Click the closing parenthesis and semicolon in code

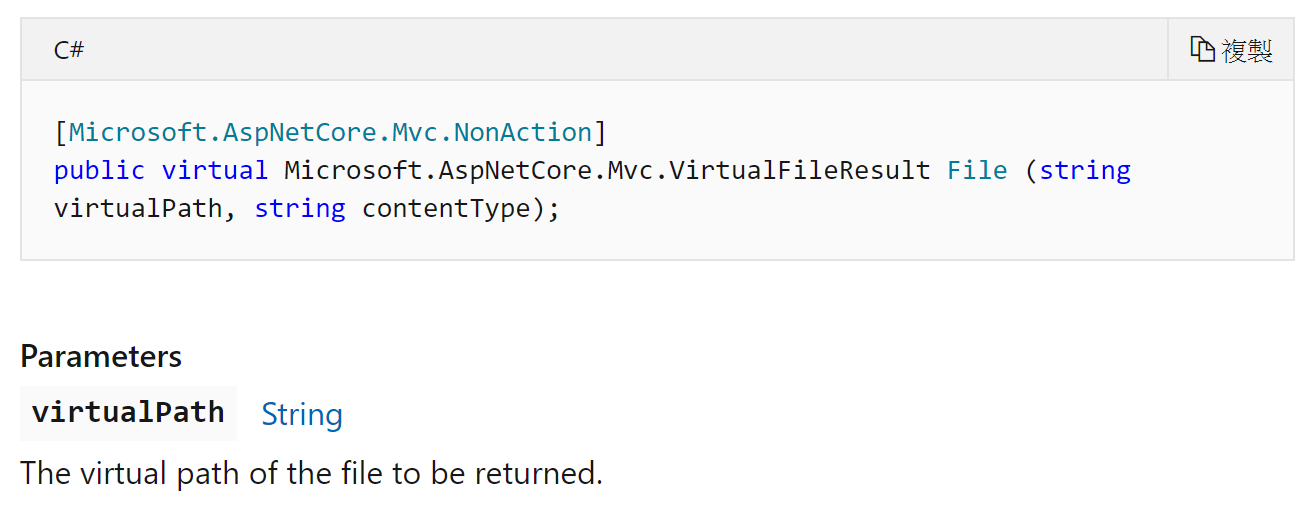[546, 209]
